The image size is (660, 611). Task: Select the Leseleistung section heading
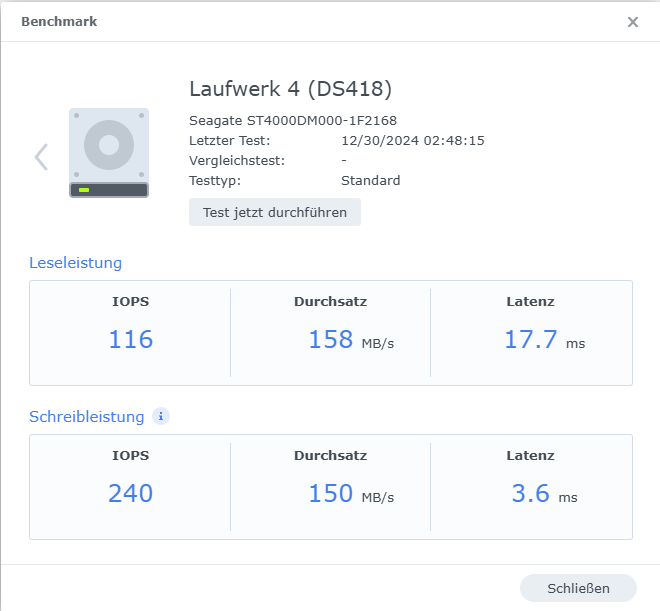click(76, 263)
